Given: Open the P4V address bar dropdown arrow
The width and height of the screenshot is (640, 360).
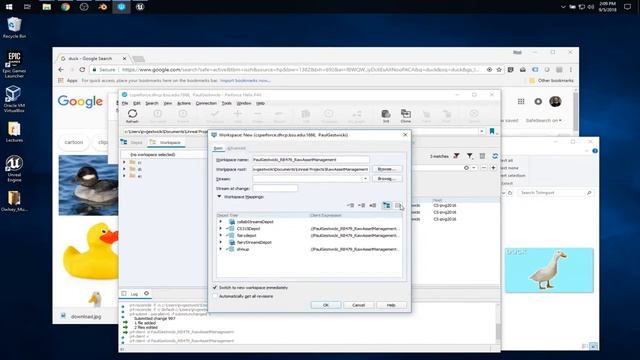Looking at the screenshot, I should click(x=482, y=131).
